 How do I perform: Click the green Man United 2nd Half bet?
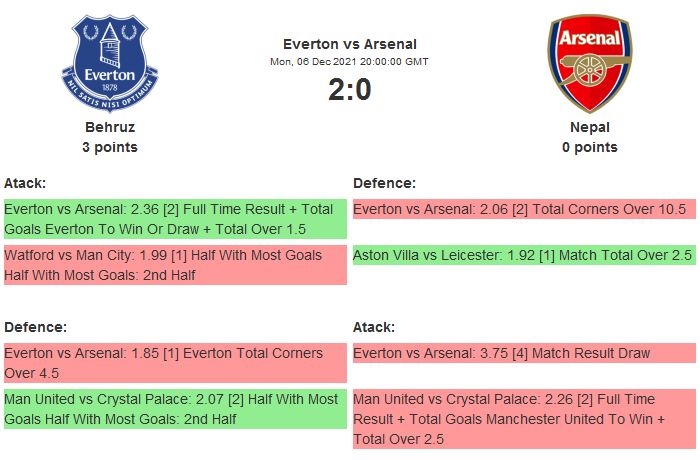[x=175, y=409]
